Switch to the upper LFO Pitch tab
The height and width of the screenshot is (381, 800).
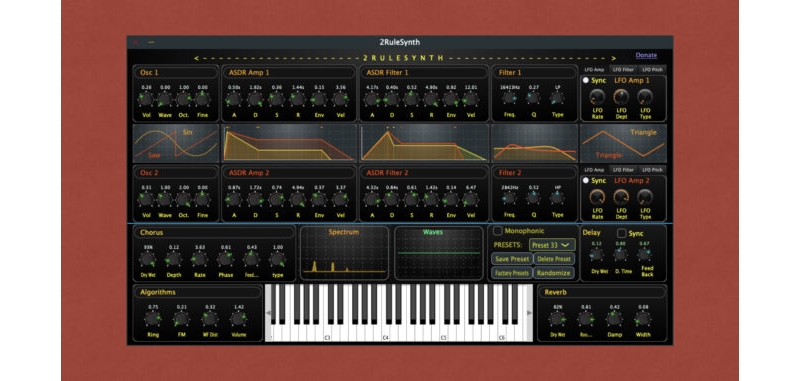[x=652, y=69]
